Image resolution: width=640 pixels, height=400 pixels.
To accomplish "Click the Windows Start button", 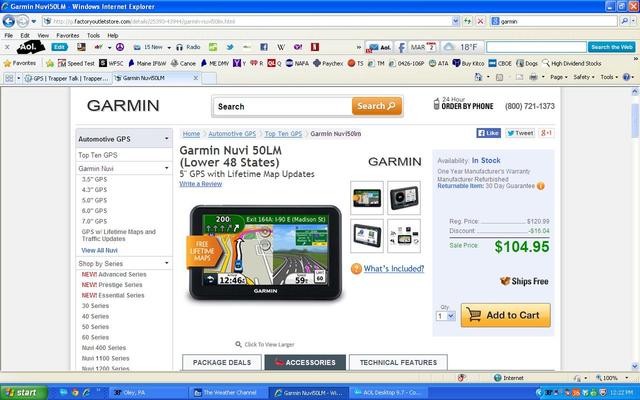I will 23,393.
